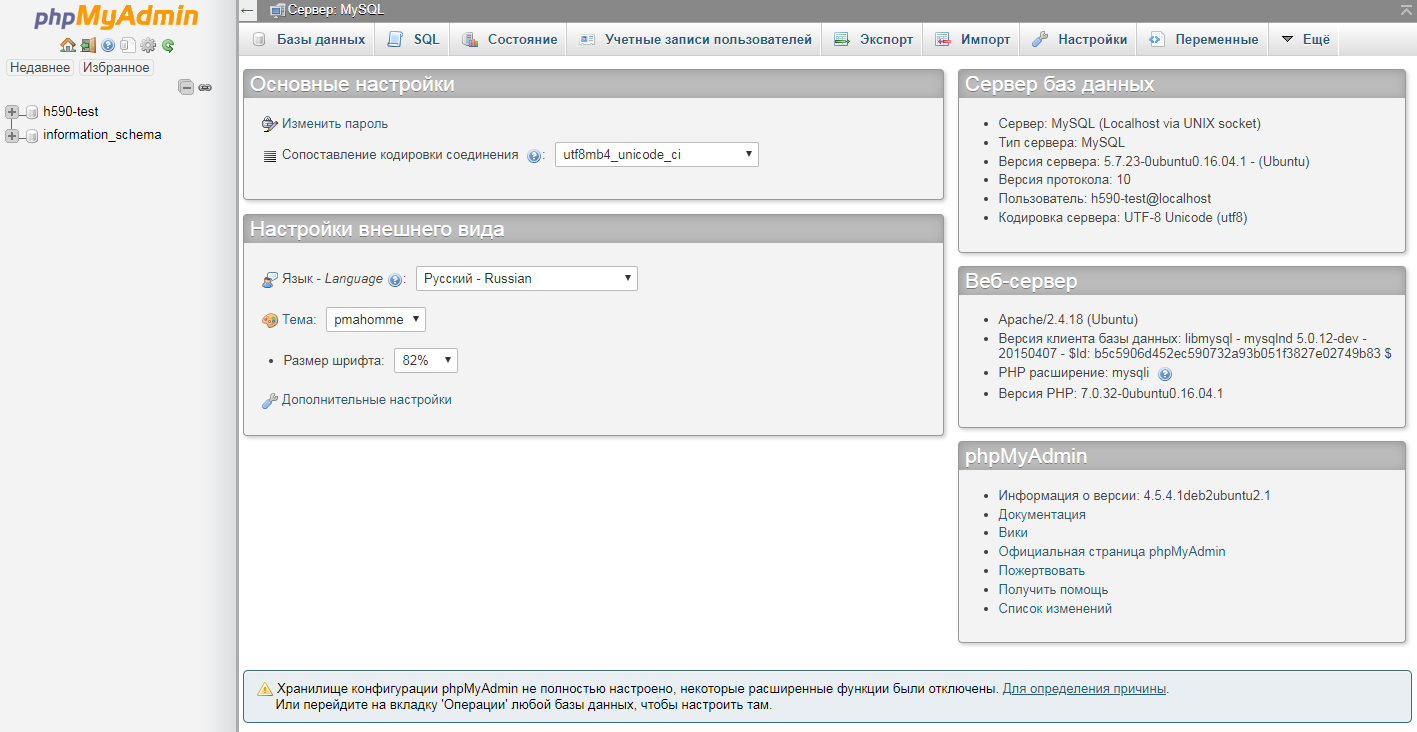Image resolution: width=1417 pixels, height=732 pixels.
Task: Select information_schema database name
Action: (x=102, y=135)
